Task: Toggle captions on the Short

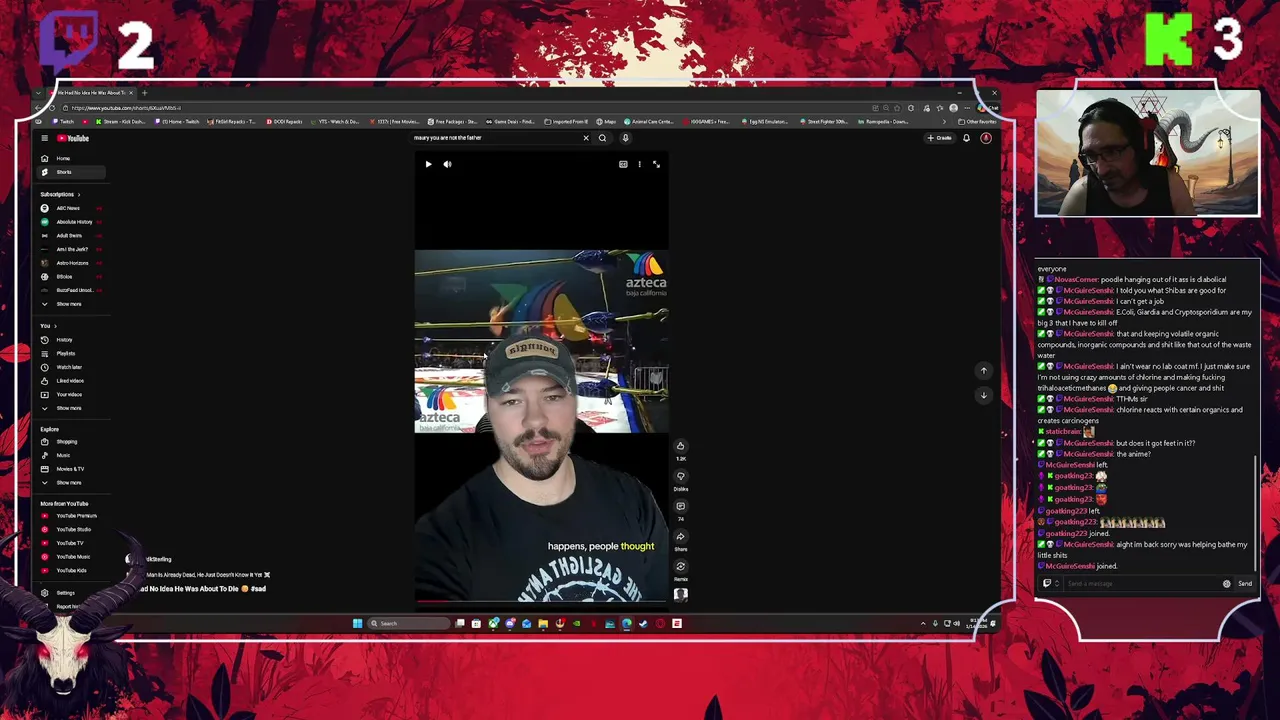Action: point(623,164)
